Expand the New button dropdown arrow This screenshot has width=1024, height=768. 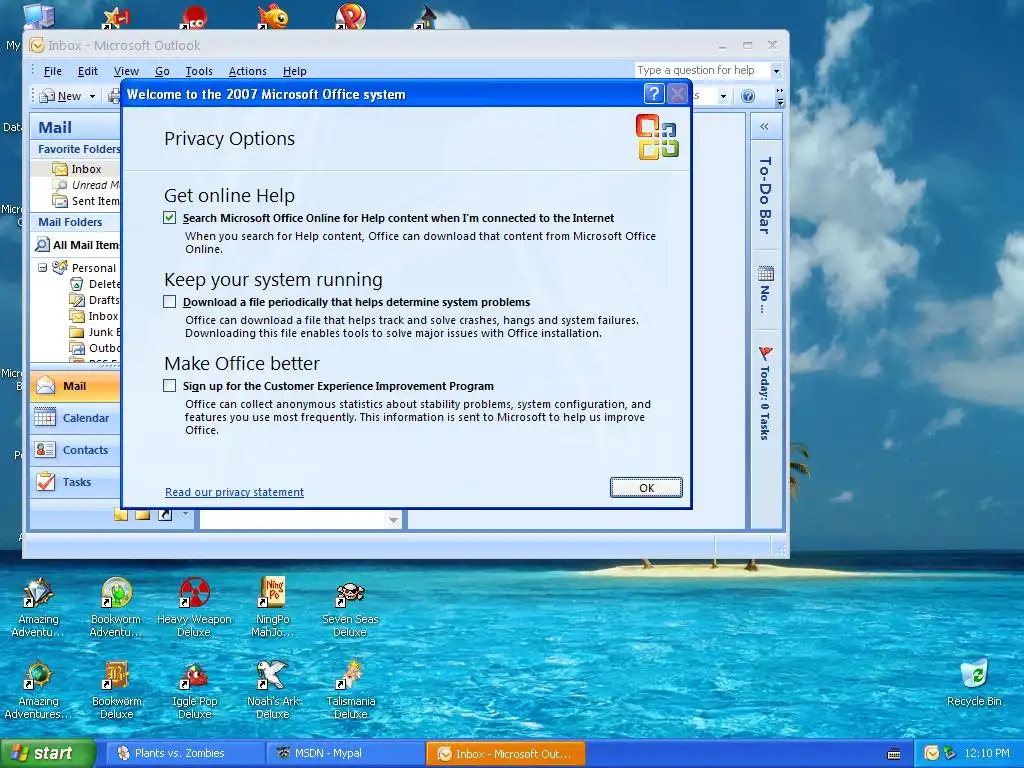[92, 96]
